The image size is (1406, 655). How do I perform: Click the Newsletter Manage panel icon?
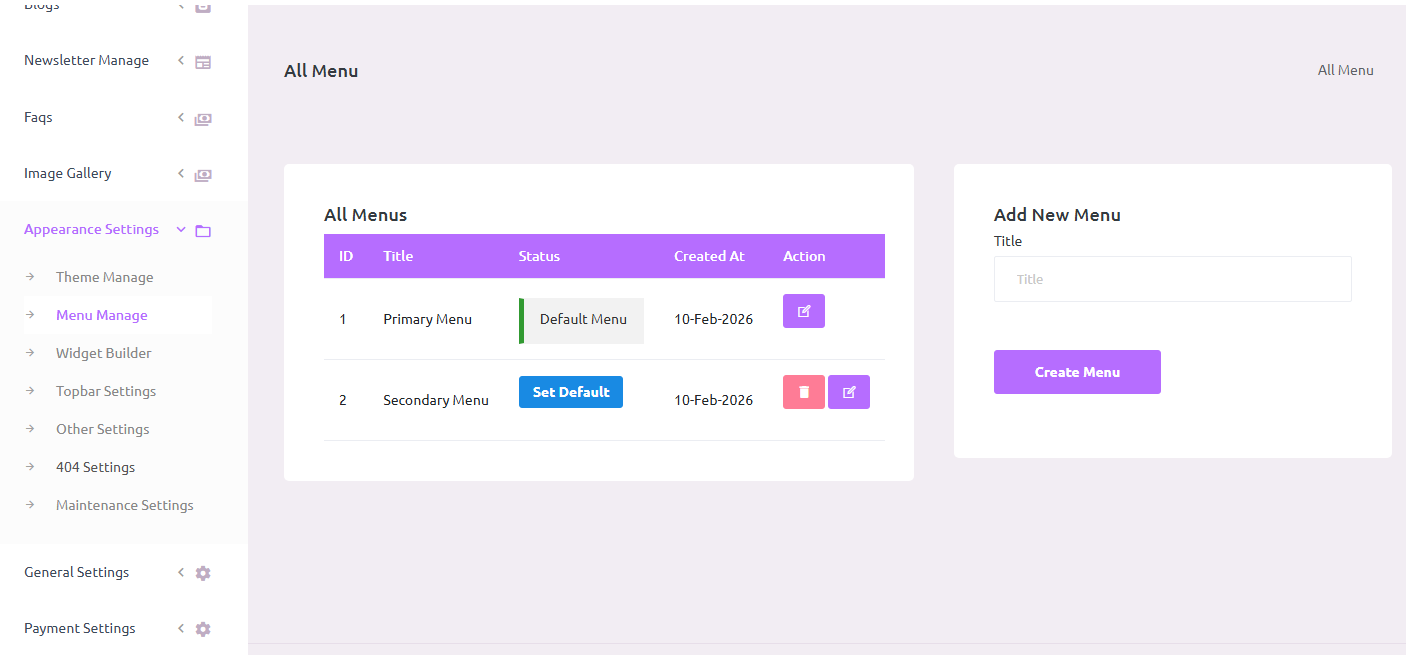click(203, 62)
